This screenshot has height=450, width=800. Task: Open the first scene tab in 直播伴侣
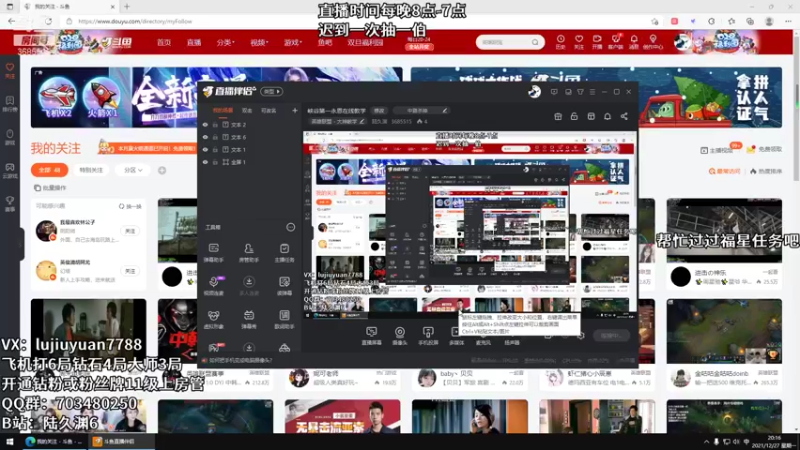click(222, 110)
